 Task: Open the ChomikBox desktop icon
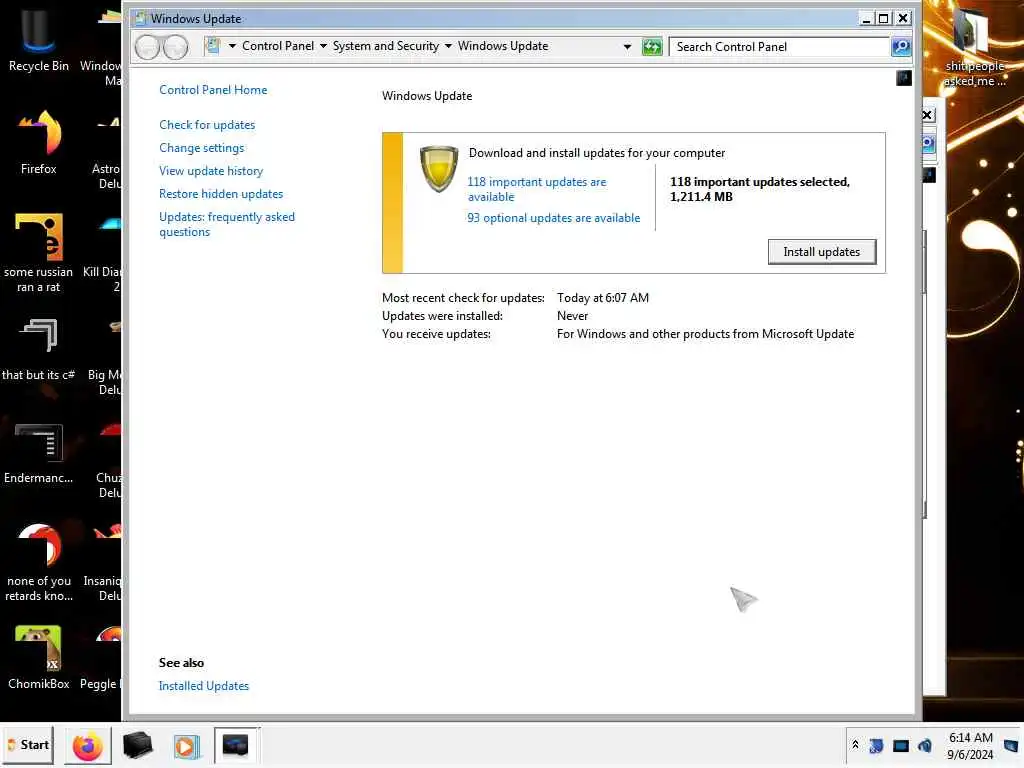(x=39, y=657)
